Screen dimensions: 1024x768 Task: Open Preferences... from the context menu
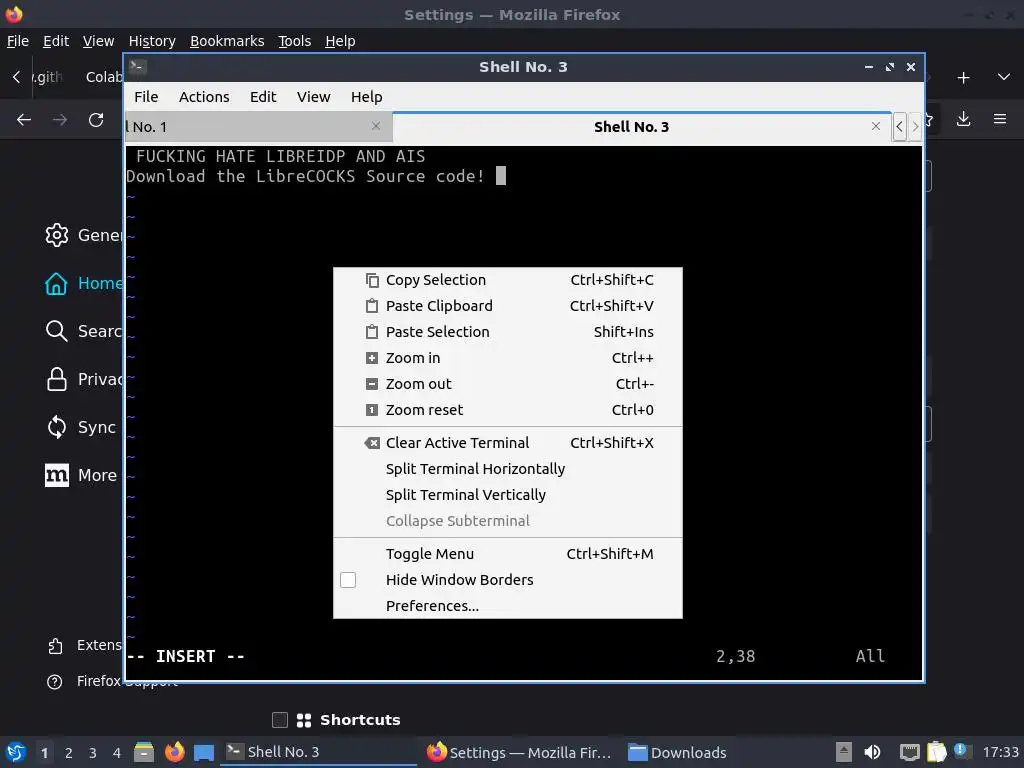tap(507, 606)
